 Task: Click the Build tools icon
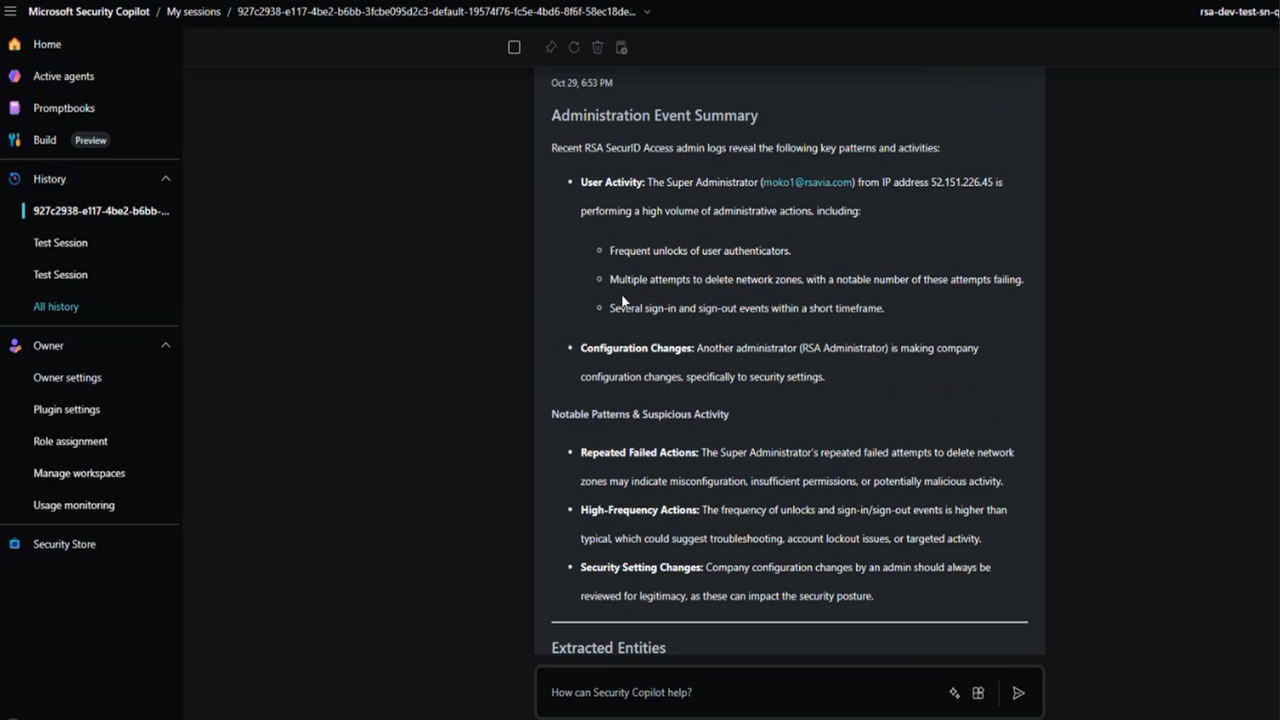(x=14, y=140)
